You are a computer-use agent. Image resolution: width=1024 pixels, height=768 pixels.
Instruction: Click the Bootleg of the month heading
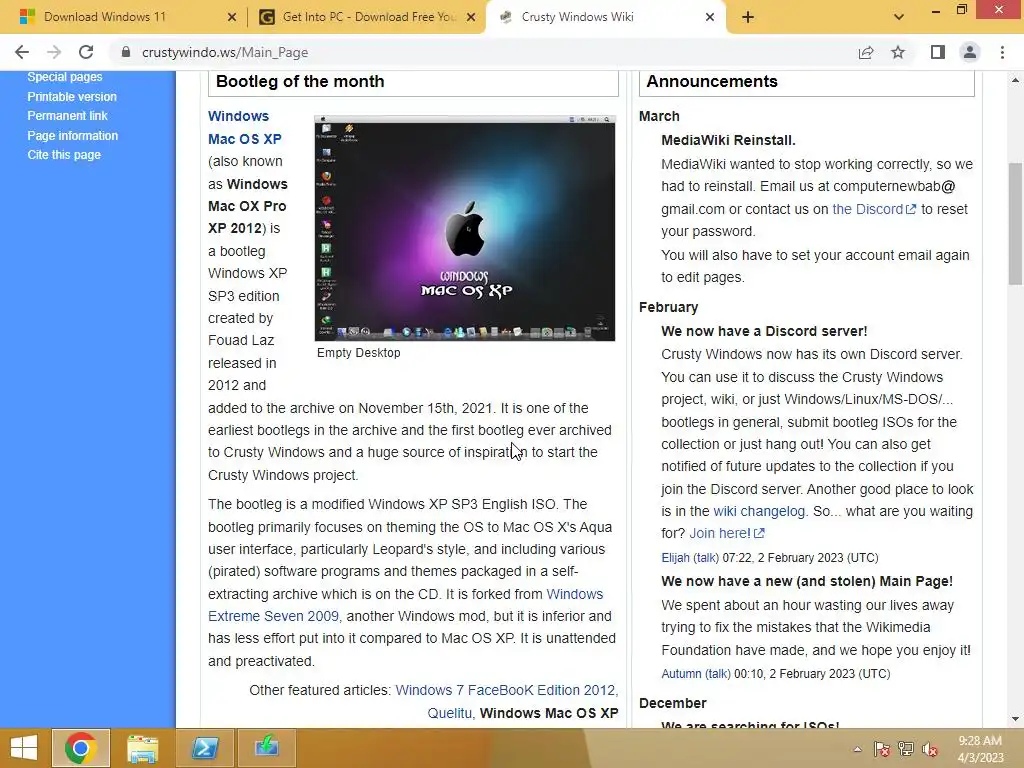click(x=300, y=82)
